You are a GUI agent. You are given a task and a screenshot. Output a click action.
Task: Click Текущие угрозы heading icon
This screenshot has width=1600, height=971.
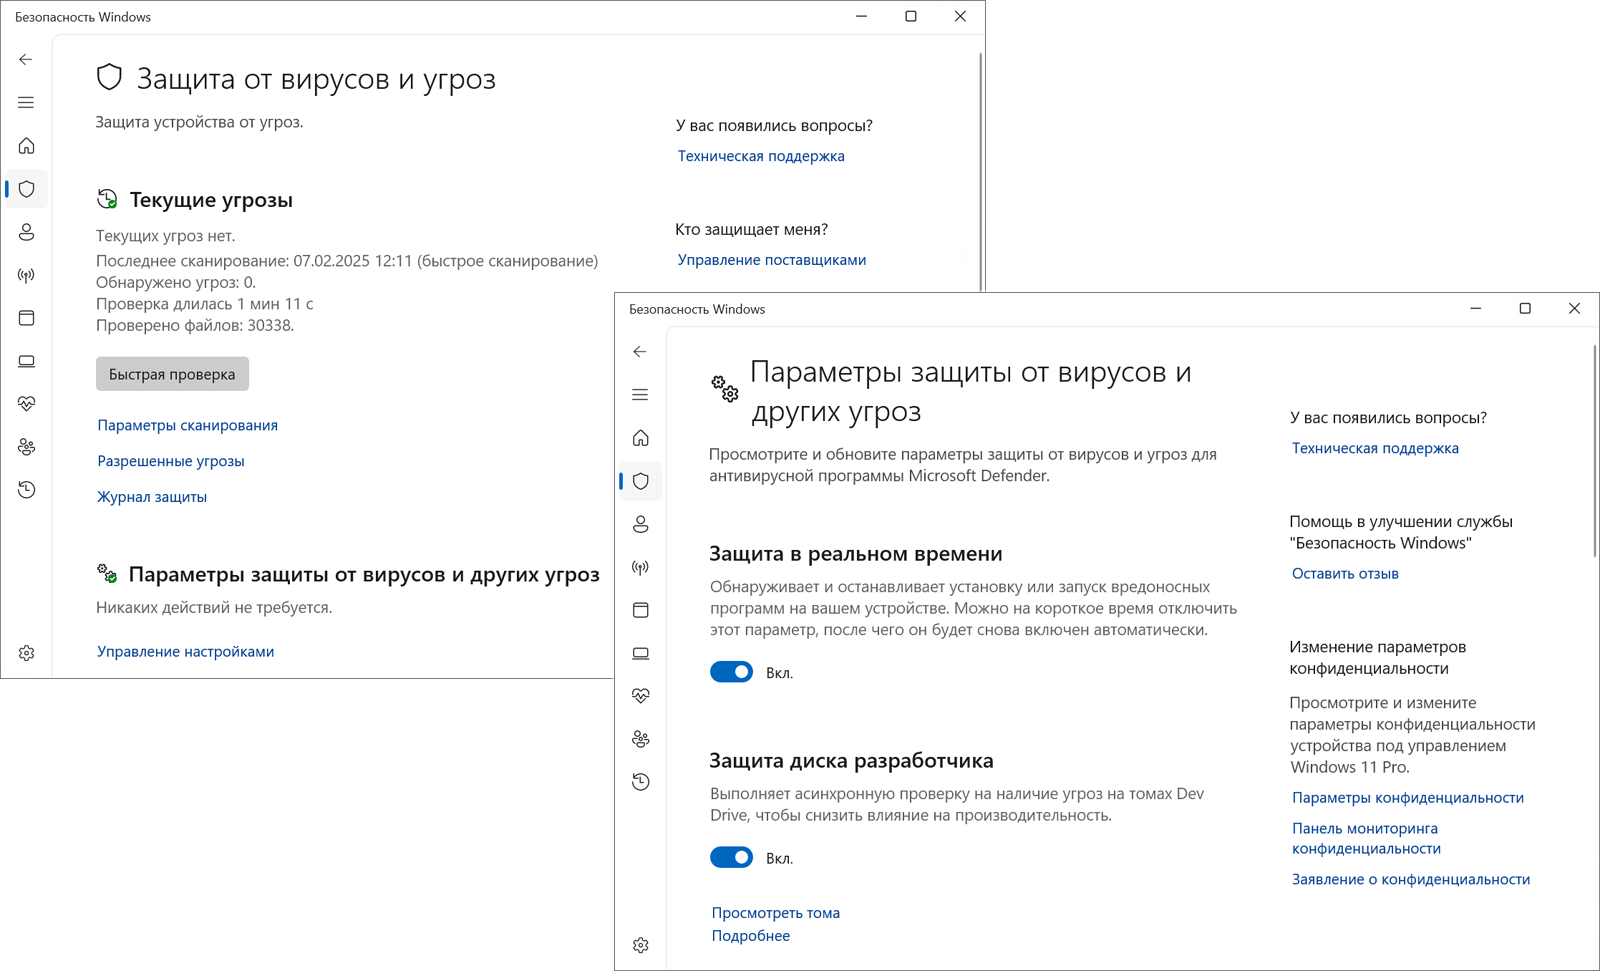[x=107, y=199]
